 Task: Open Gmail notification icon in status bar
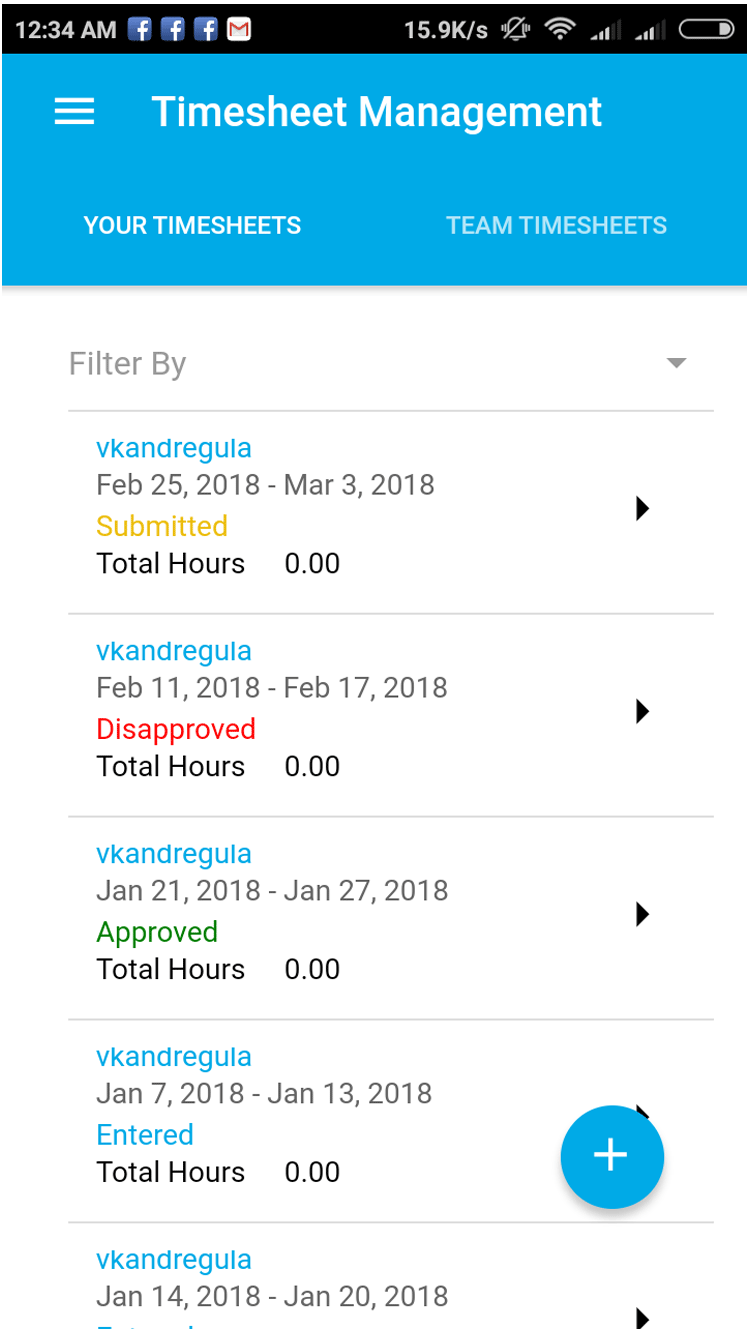238,30
